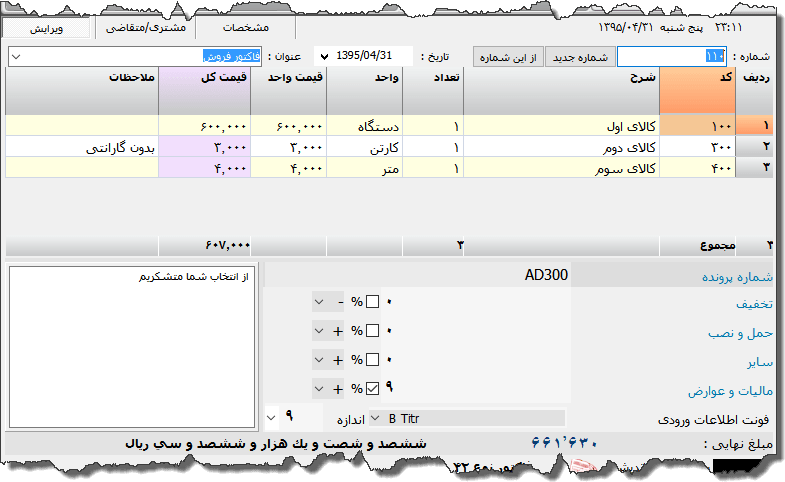Select the کالای اول description cell

coord(561,126)
